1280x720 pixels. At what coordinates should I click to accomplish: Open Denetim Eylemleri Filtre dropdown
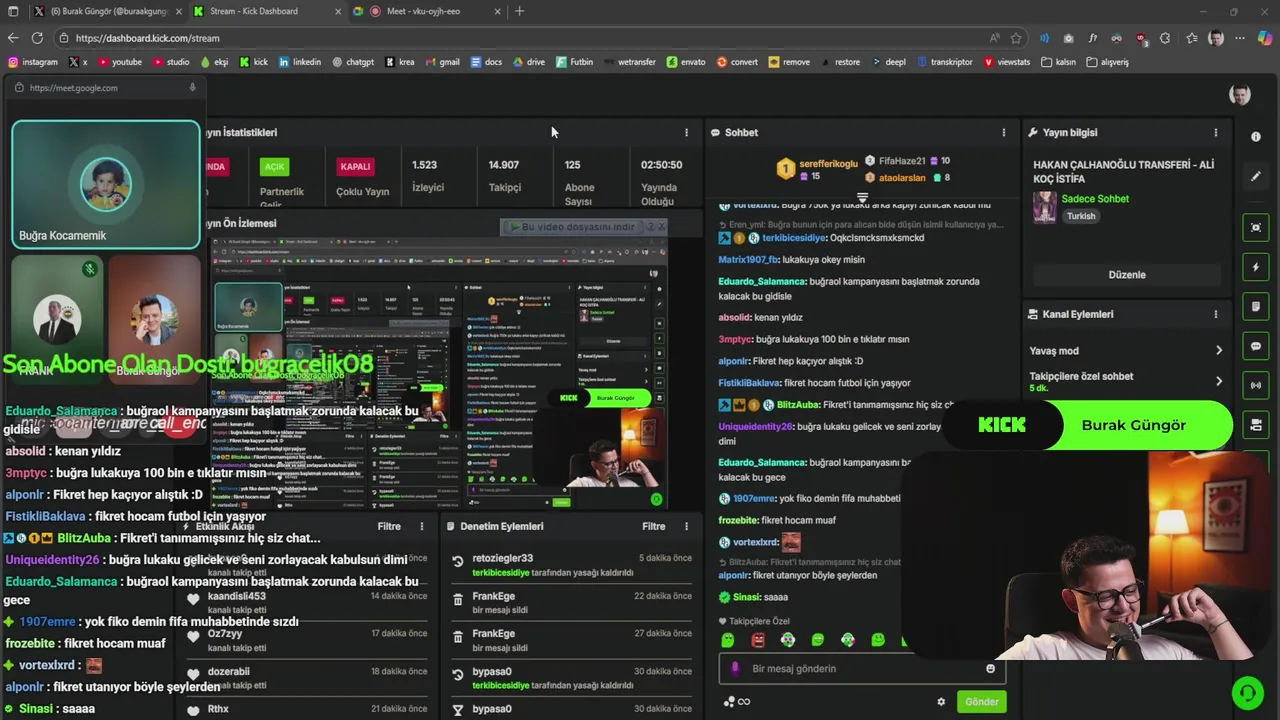click(654, 526)
